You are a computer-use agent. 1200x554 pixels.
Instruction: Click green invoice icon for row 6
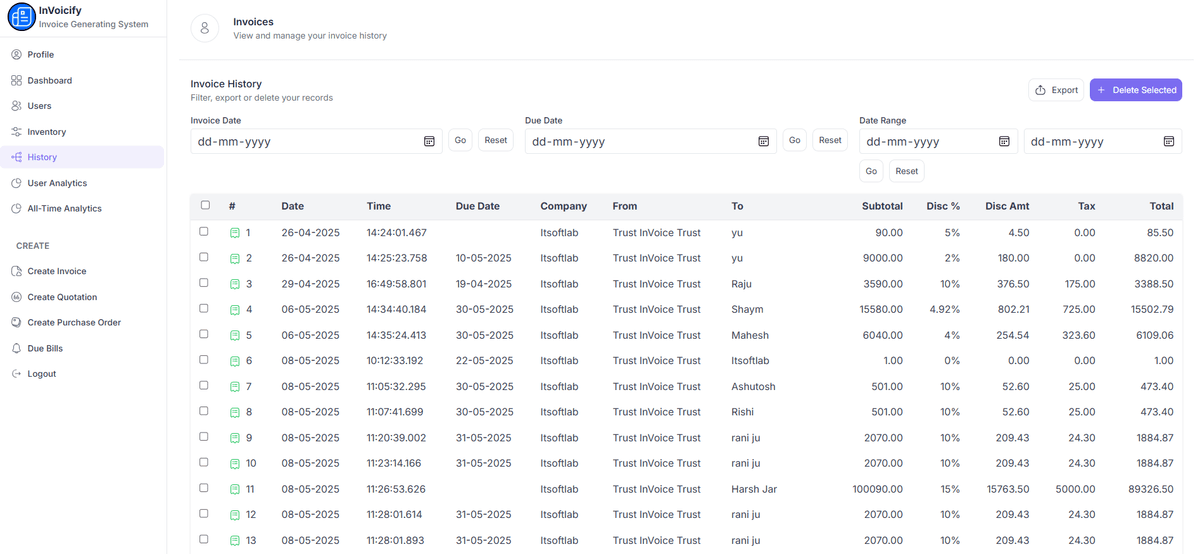pos(235,361)
